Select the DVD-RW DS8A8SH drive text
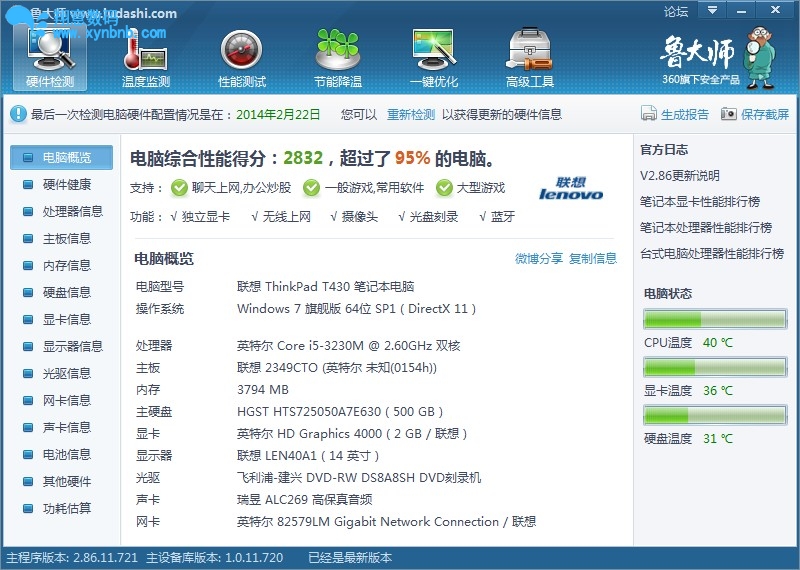The width and height of the screenshot is (800, 570). point(360,478)
